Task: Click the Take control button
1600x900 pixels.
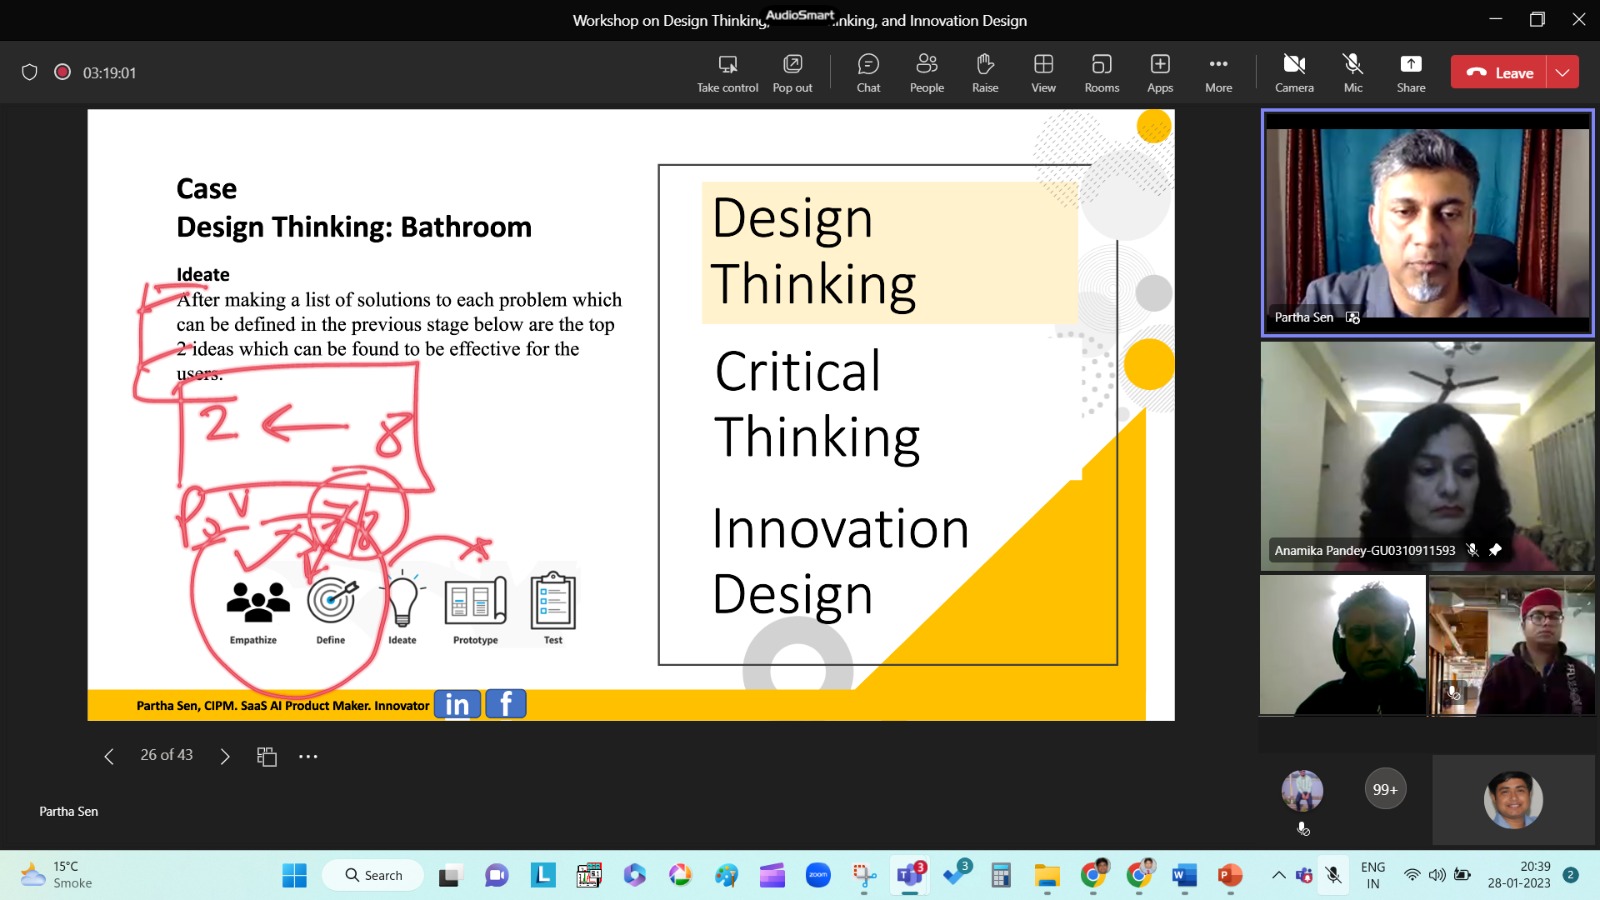Action: coord(727,73)
